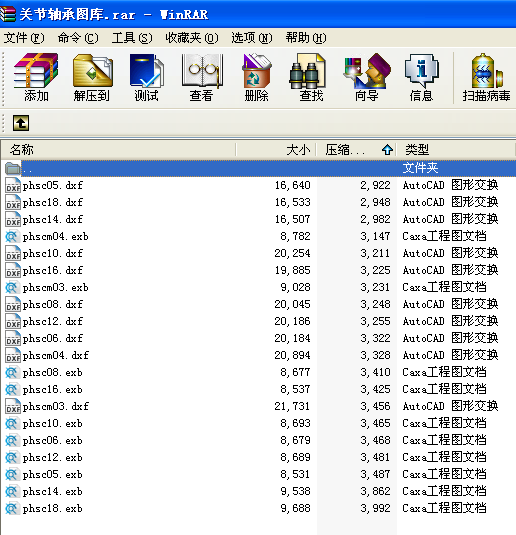This screenshot has width=516, height=535.
Task: Click DXF icon of phsc10.dxf
Action: (13, 253)
